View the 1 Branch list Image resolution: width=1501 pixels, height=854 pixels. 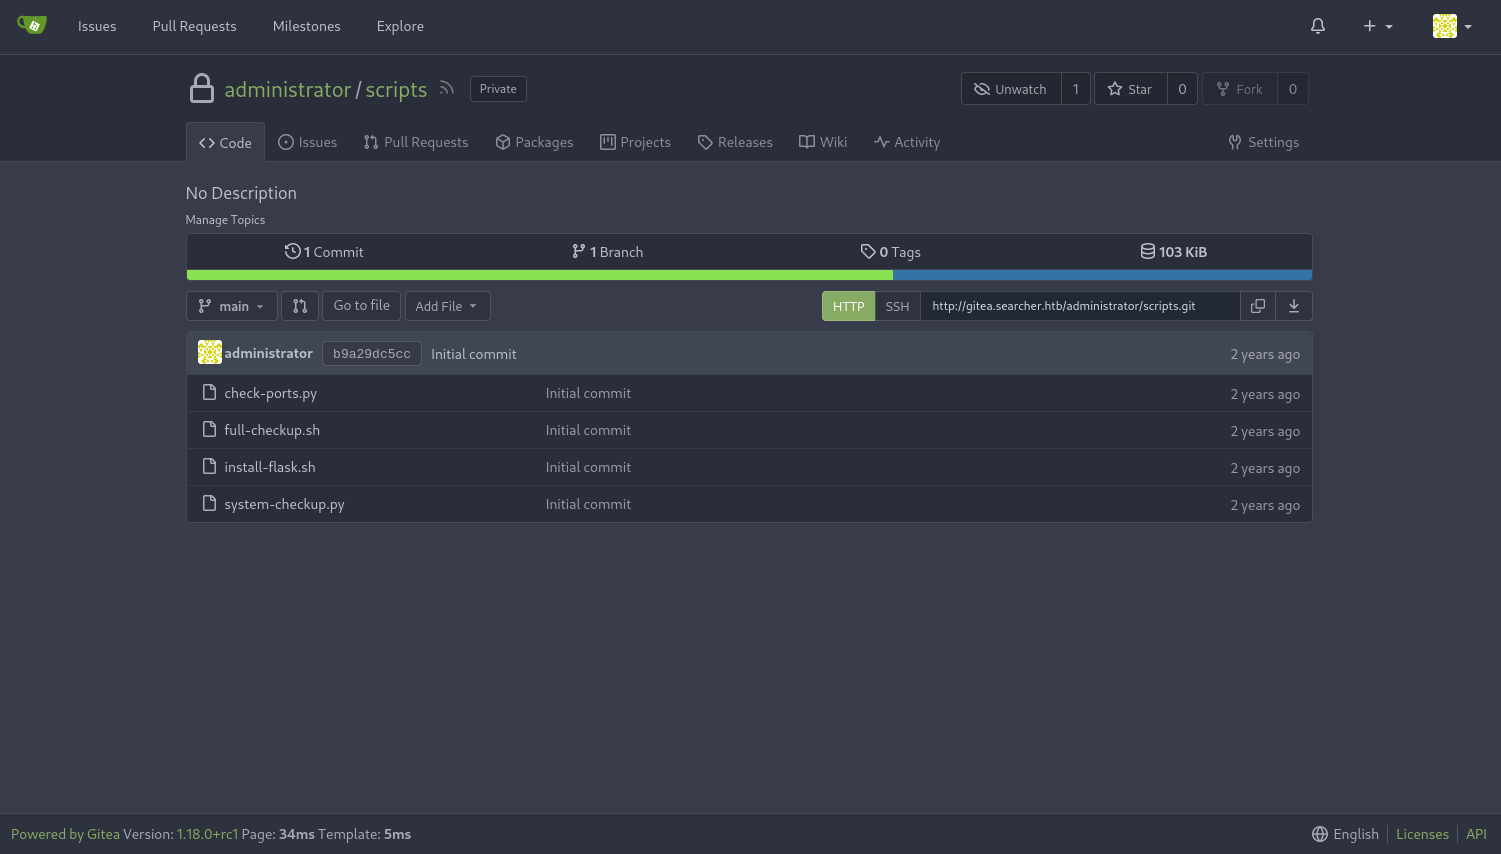click(x=607, y=252)
